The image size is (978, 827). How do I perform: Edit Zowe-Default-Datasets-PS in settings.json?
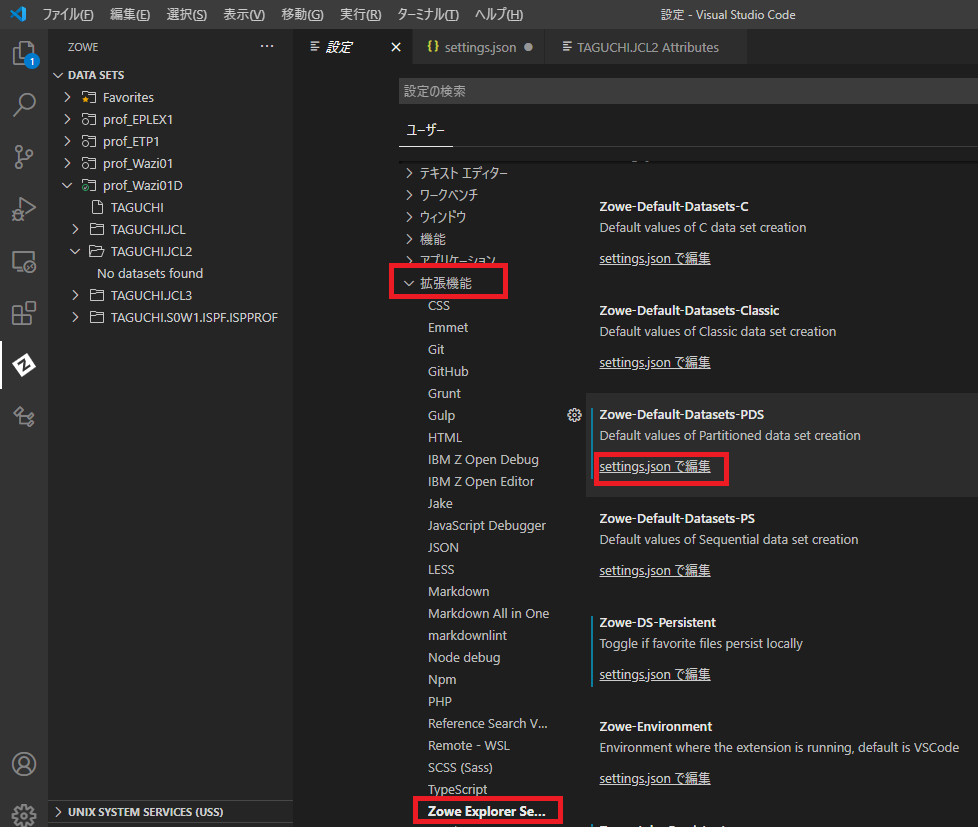[x=655, y=571]
